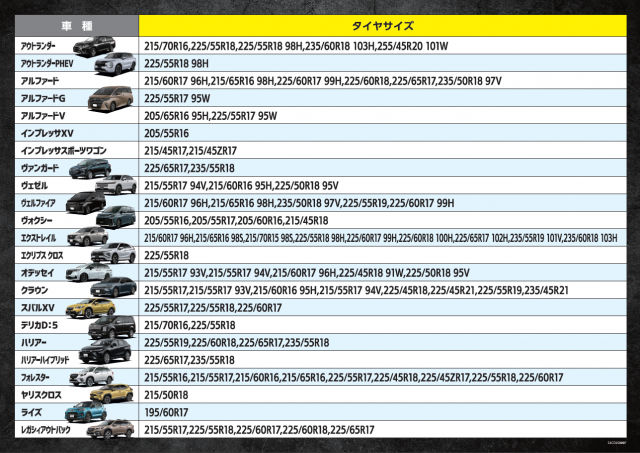
Task: Click the 205/55R16 tire size for インプレッサXV
Action: pyautogui.click(x=168, y=133)
